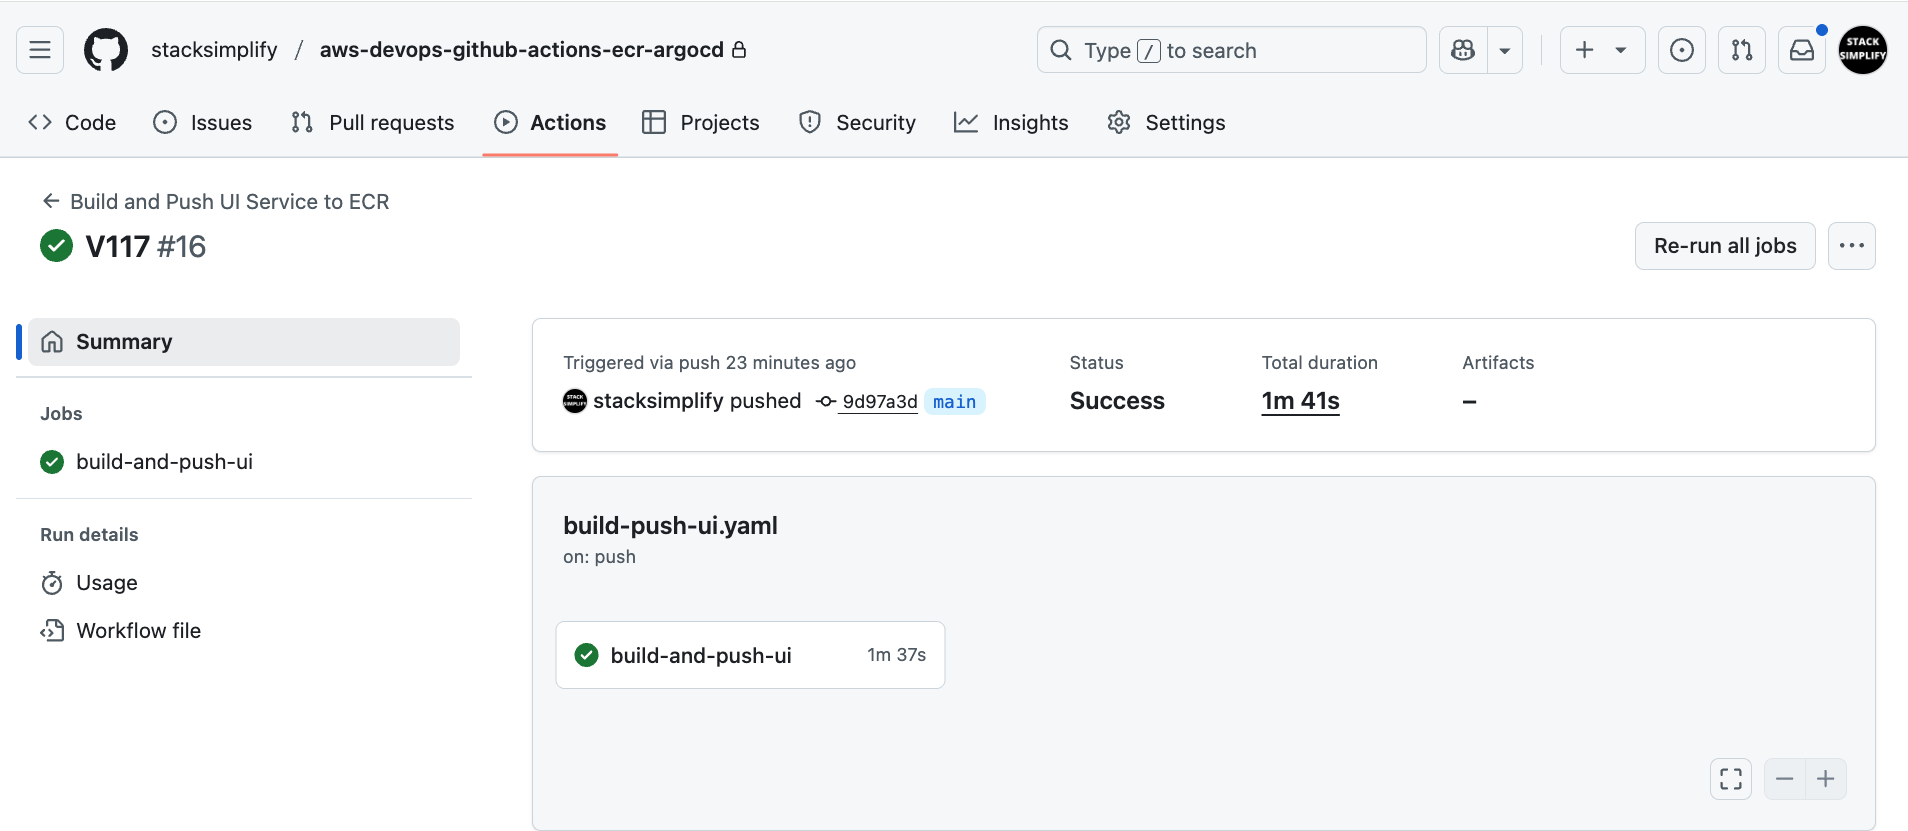1908x831 pixels.
Task: Open the three-dot run options menu
Action: click(x=1852, y=246)
